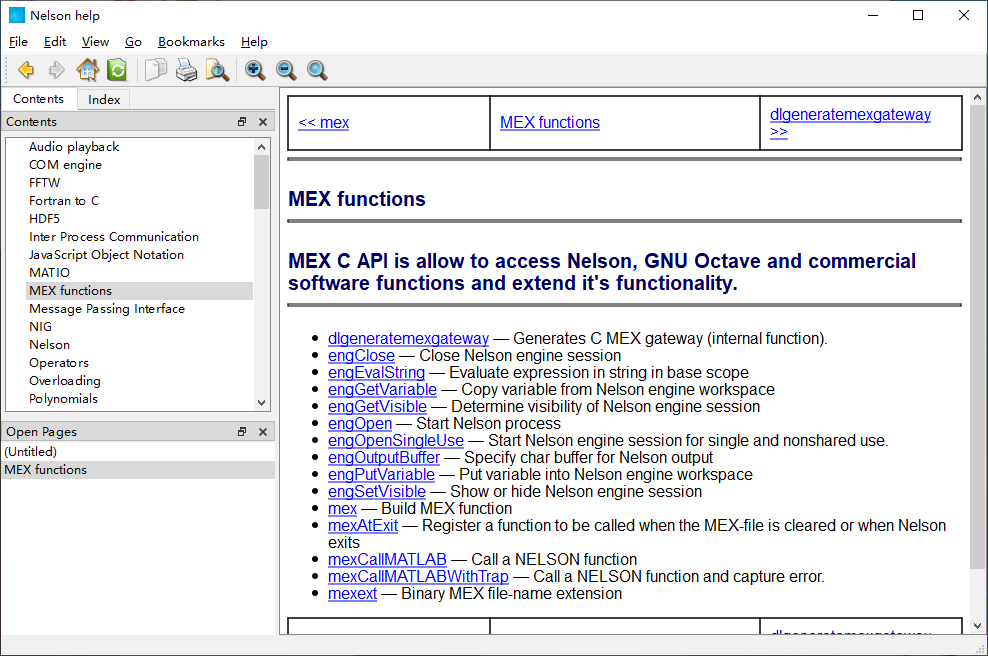This screenshot has width=988, height=656.
Task: Go forward with the grey right arrow
Action: click(x=57, y=70)
